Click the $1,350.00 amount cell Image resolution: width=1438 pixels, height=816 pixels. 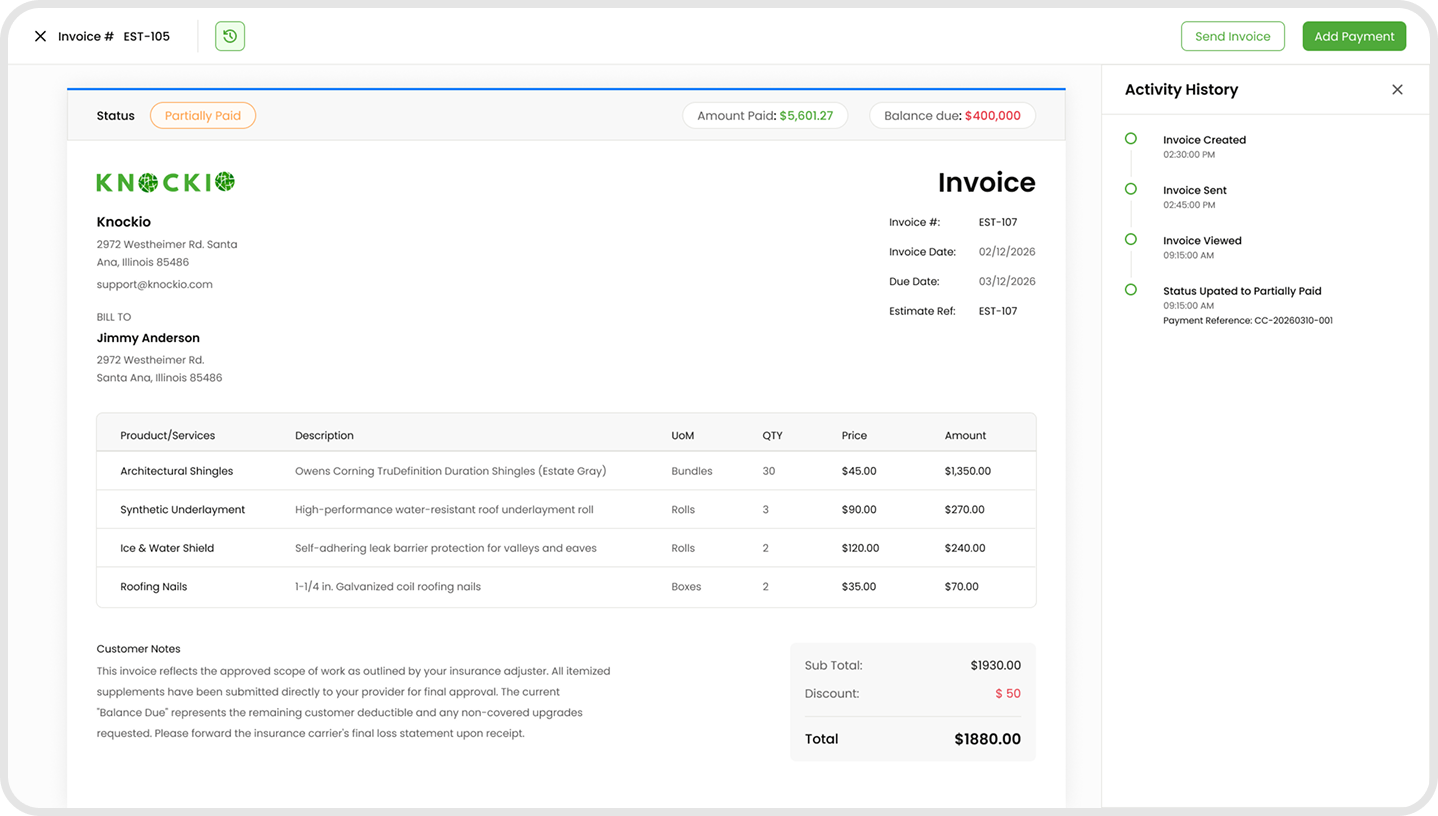point(968,471)
